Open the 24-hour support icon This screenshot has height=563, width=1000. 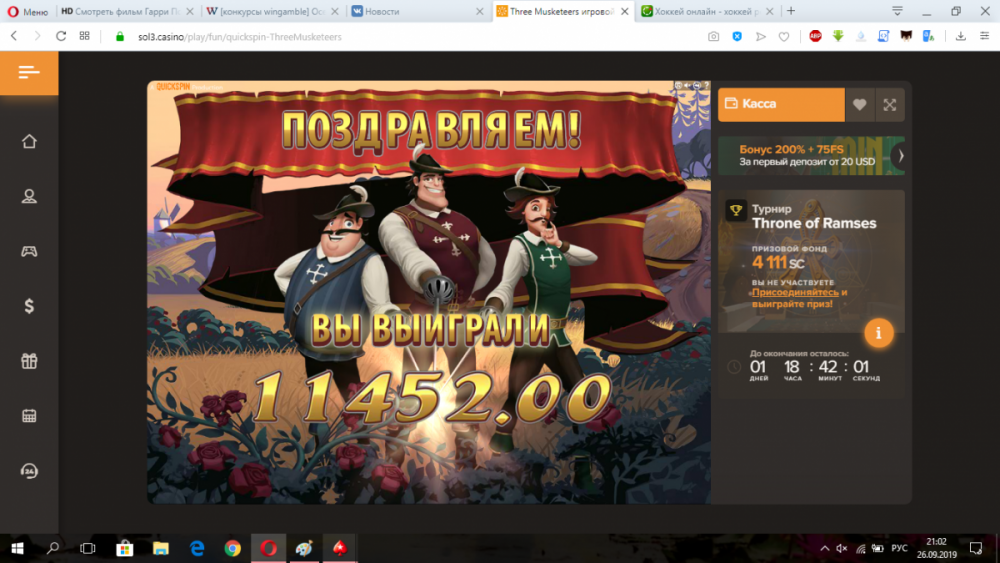[29, 471]
